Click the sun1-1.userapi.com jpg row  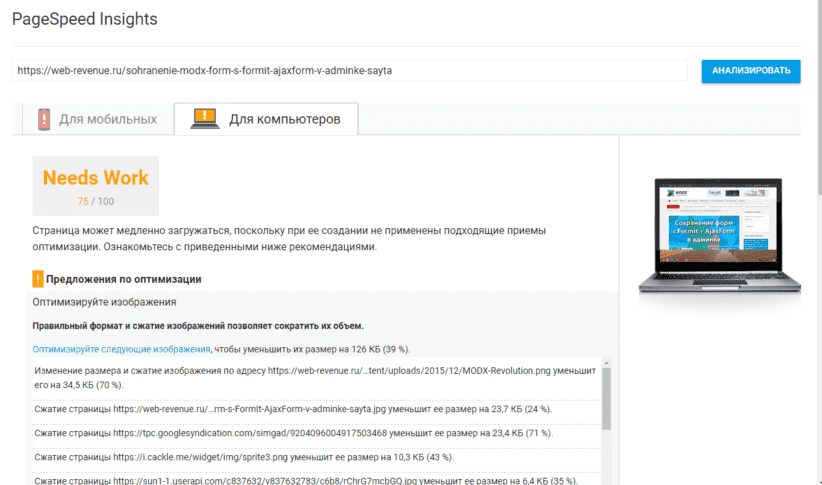point(316,480)
